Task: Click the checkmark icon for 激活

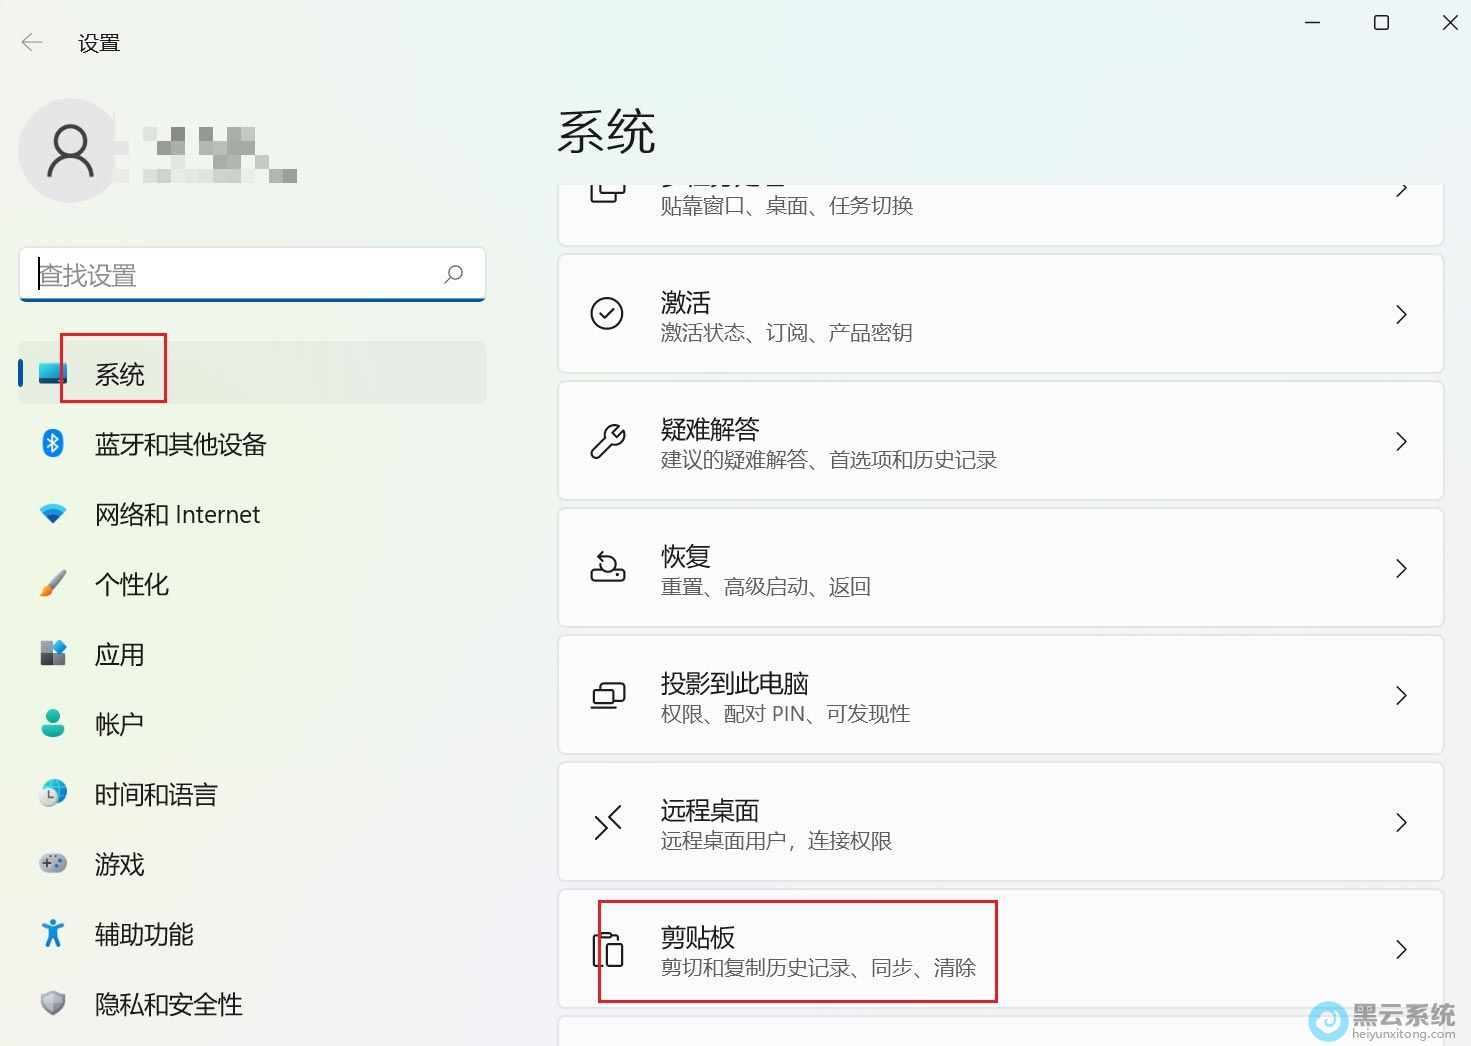Action: pyautogui.click(x=607, y=314)
